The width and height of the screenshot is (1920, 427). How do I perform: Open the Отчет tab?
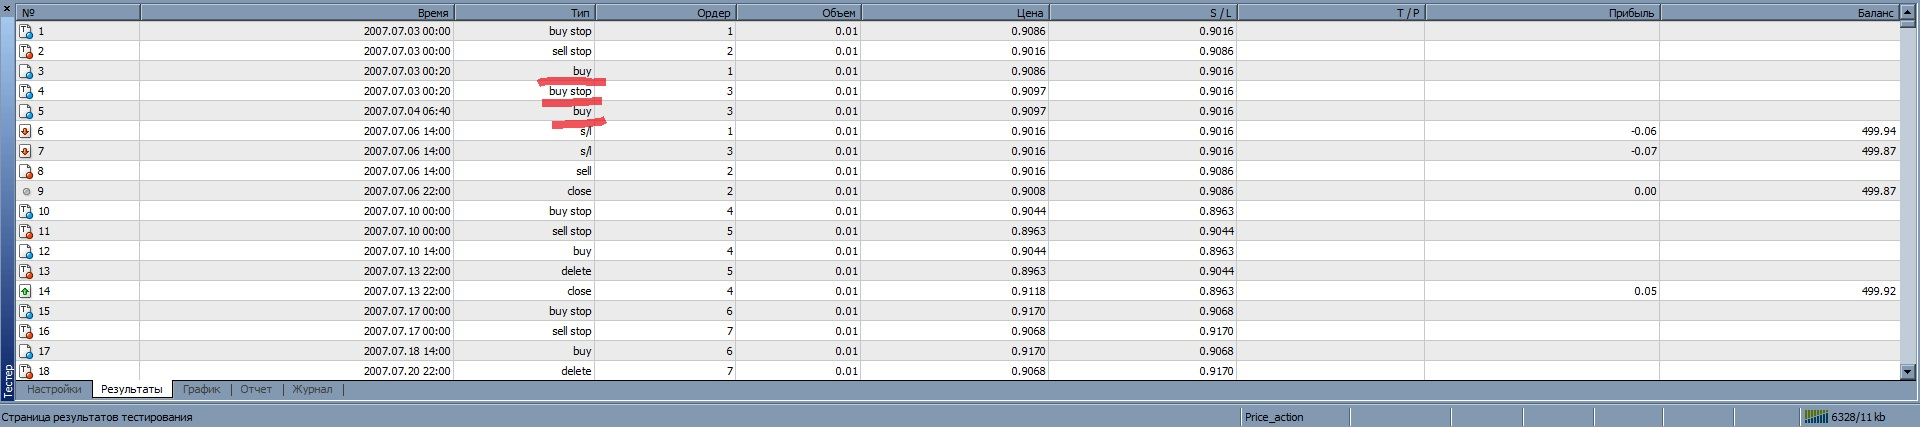tap(256, 390)
